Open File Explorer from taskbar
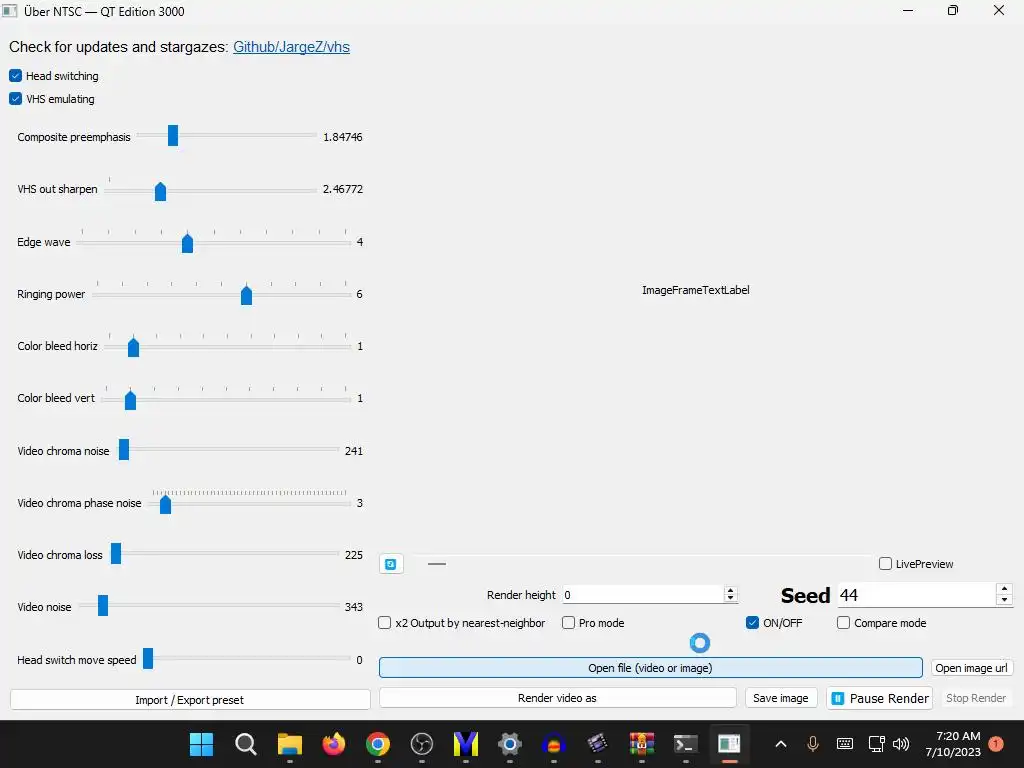This screenshot has height=768, width=1024. point(289,744)
